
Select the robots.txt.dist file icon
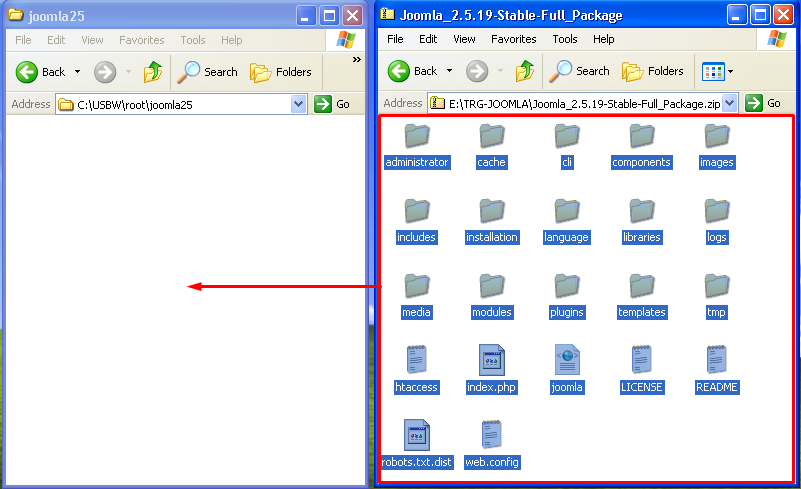[417, 435]
